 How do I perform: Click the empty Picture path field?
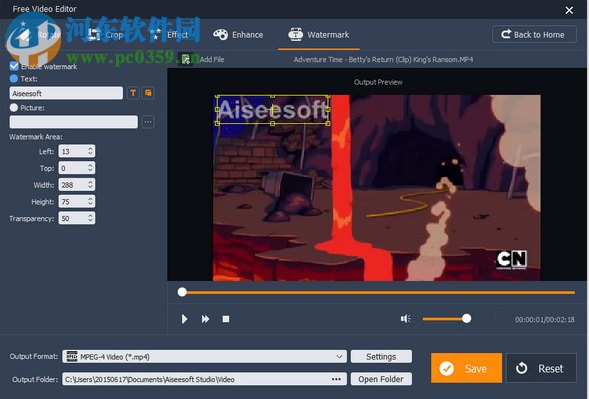73,122
